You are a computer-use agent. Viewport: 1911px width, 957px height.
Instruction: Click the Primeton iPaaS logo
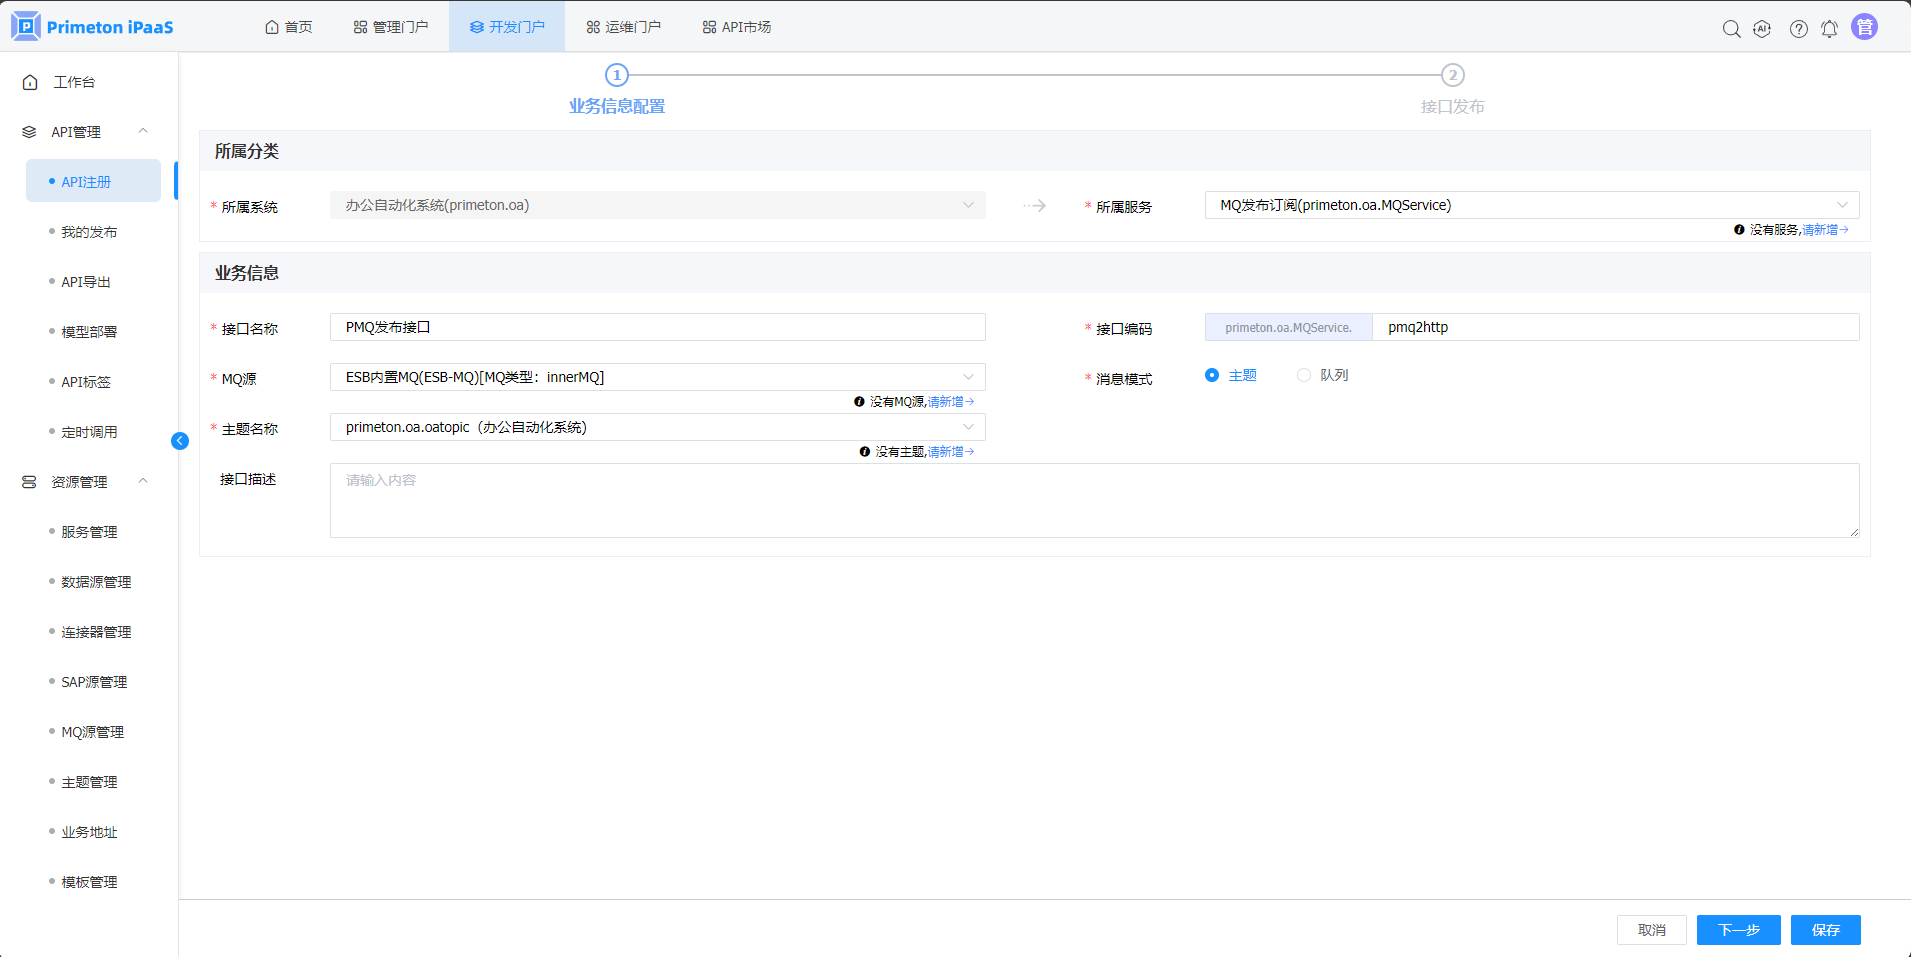click(93, 27)
